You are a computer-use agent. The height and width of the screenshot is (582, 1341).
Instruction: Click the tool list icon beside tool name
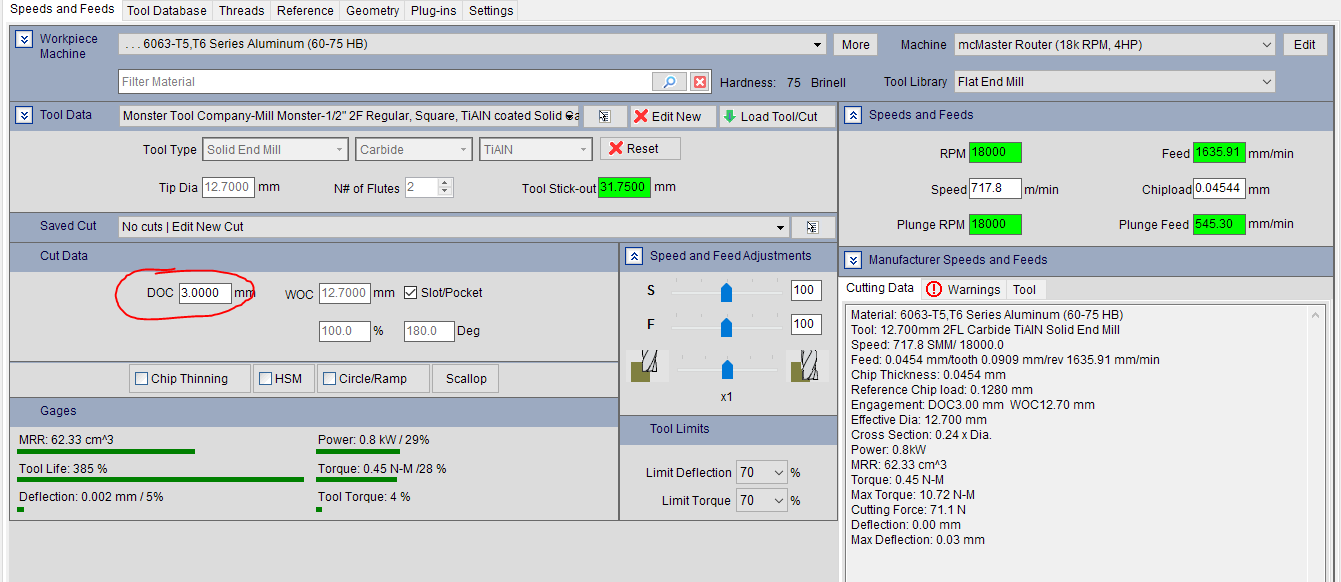604,116
